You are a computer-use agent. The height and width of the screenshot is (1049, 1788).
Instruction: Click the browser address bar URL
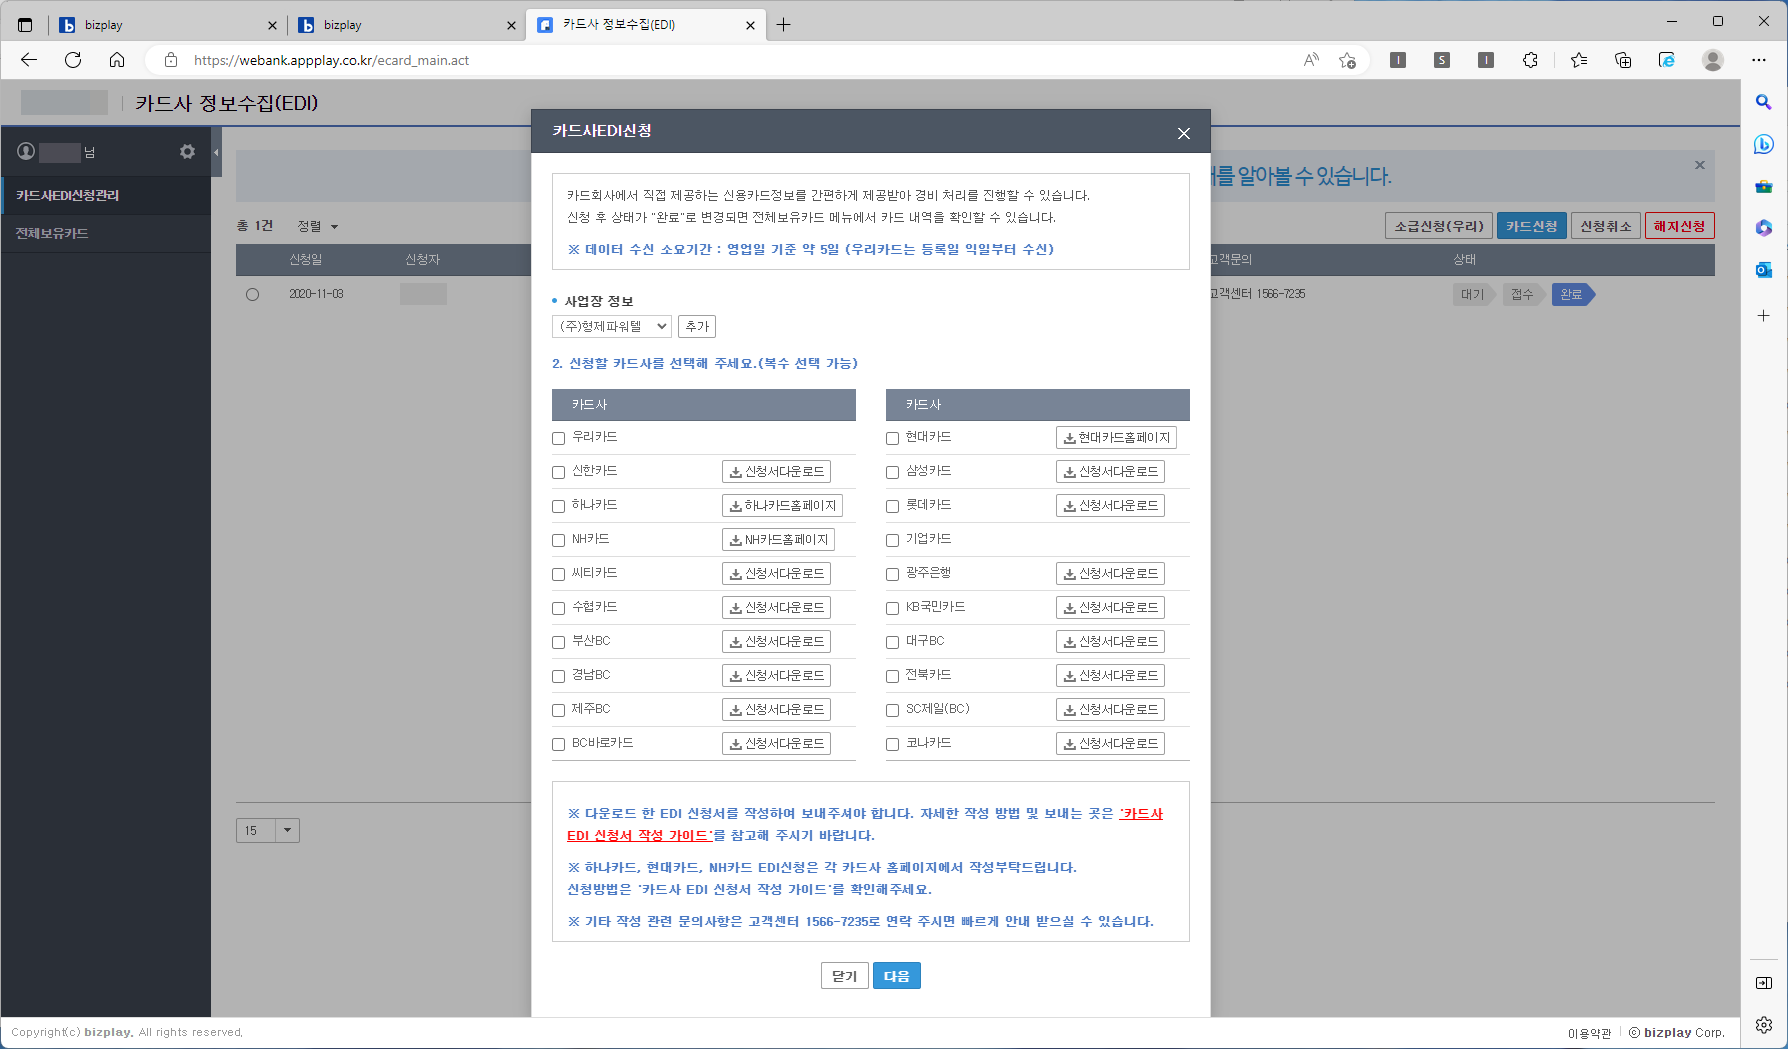point(331,60)
